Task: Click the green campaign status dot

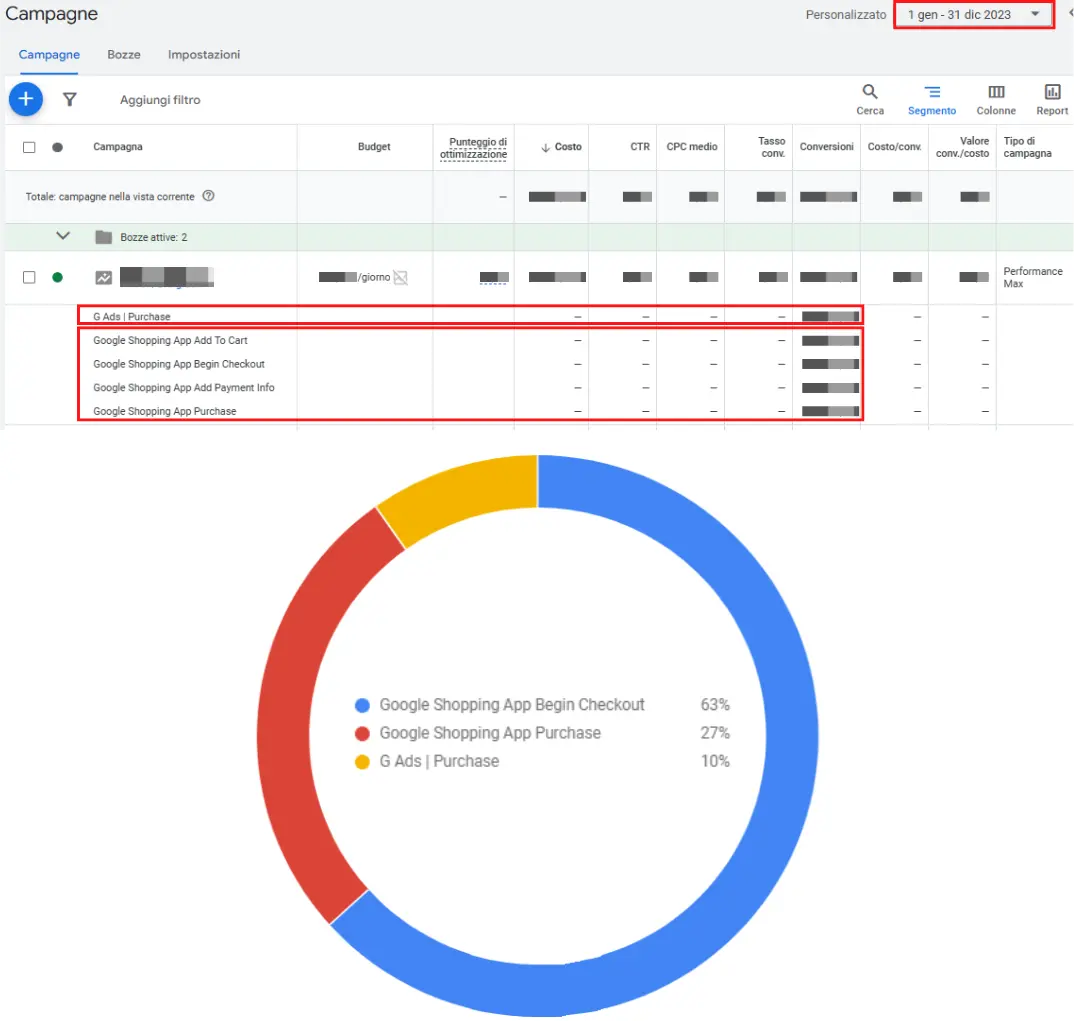Action: pyautogui.click(x=57, y=277)
